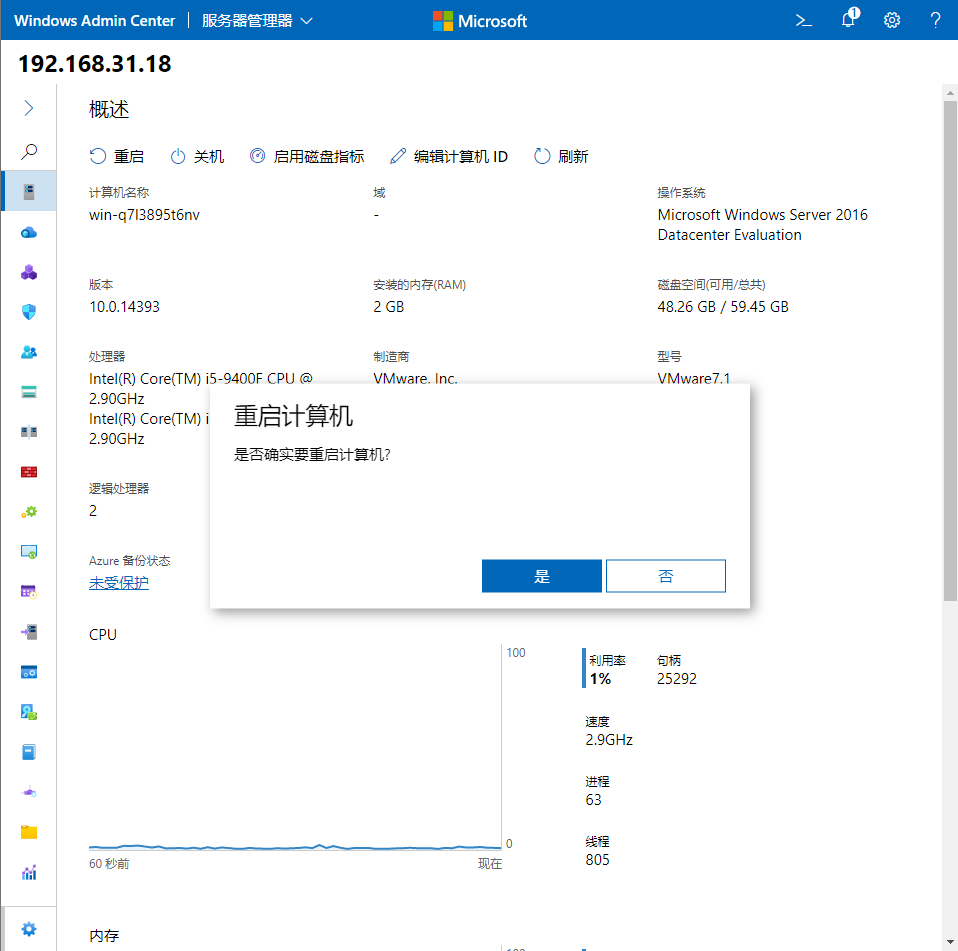958x951 pixels.
Task: Click the Windows Admin Center title
Action: (94, 20)
